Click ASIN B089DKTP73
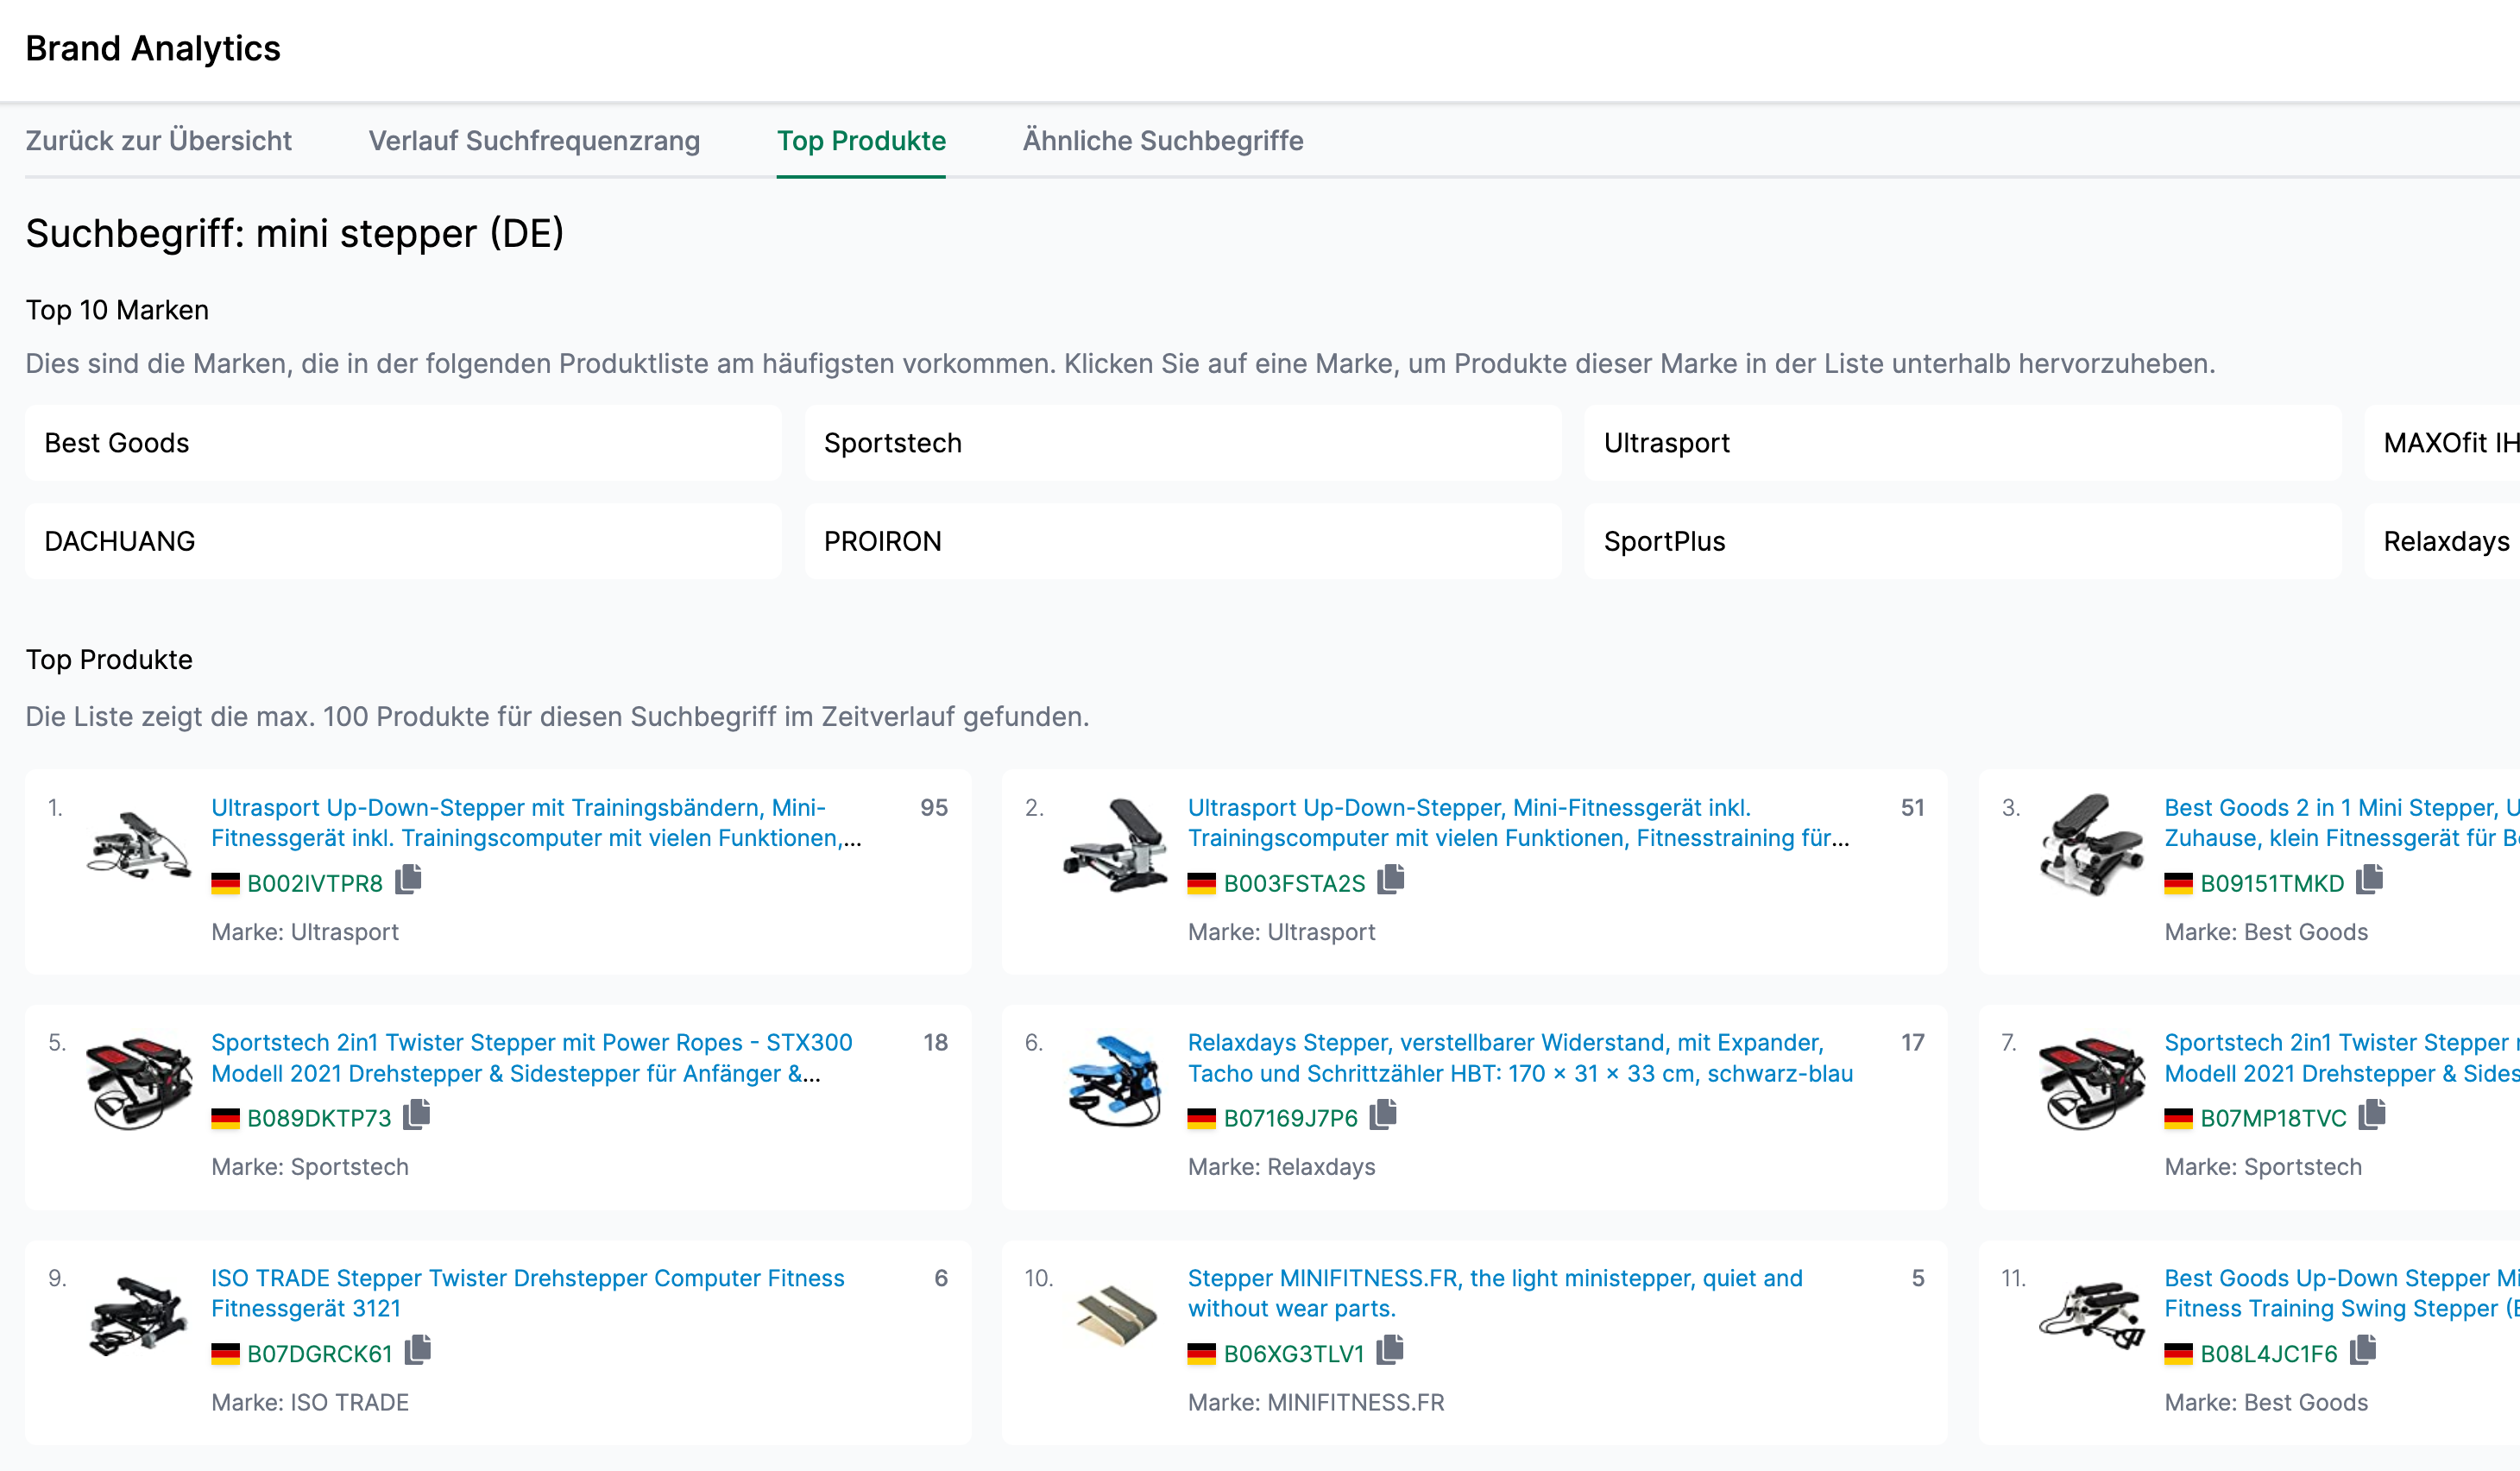 [319, 1119]
